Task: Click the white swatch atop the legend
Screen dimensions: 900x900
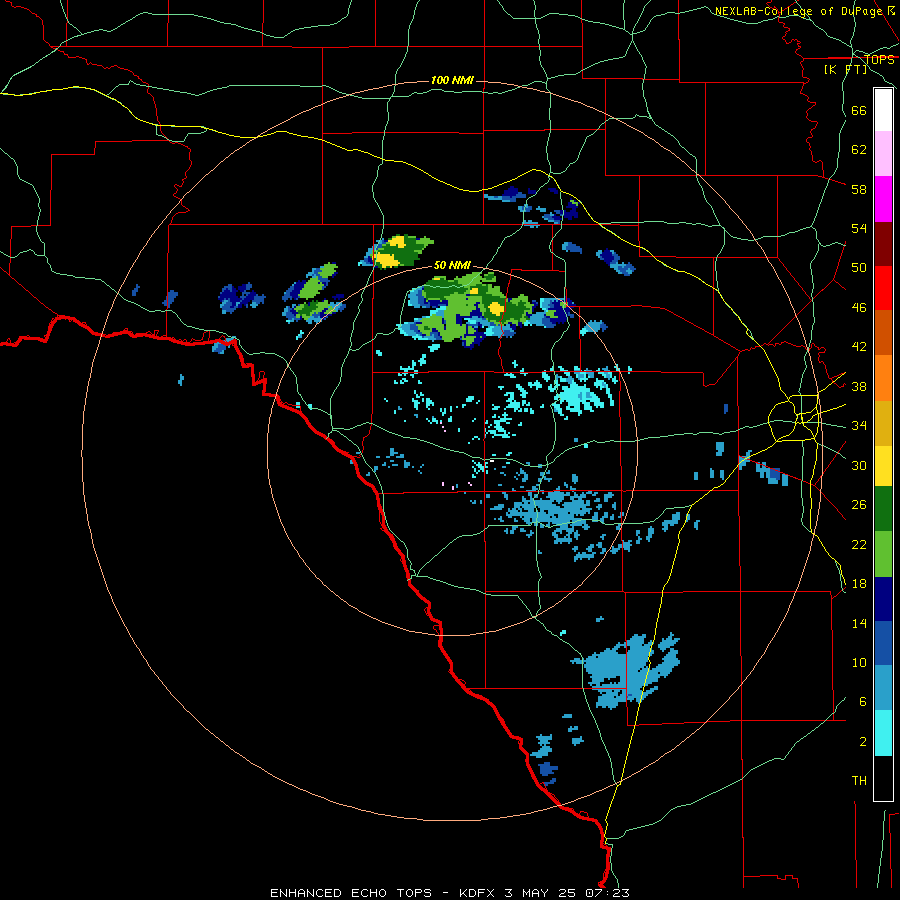Action: pyautogui.click(x=883, y=110)
